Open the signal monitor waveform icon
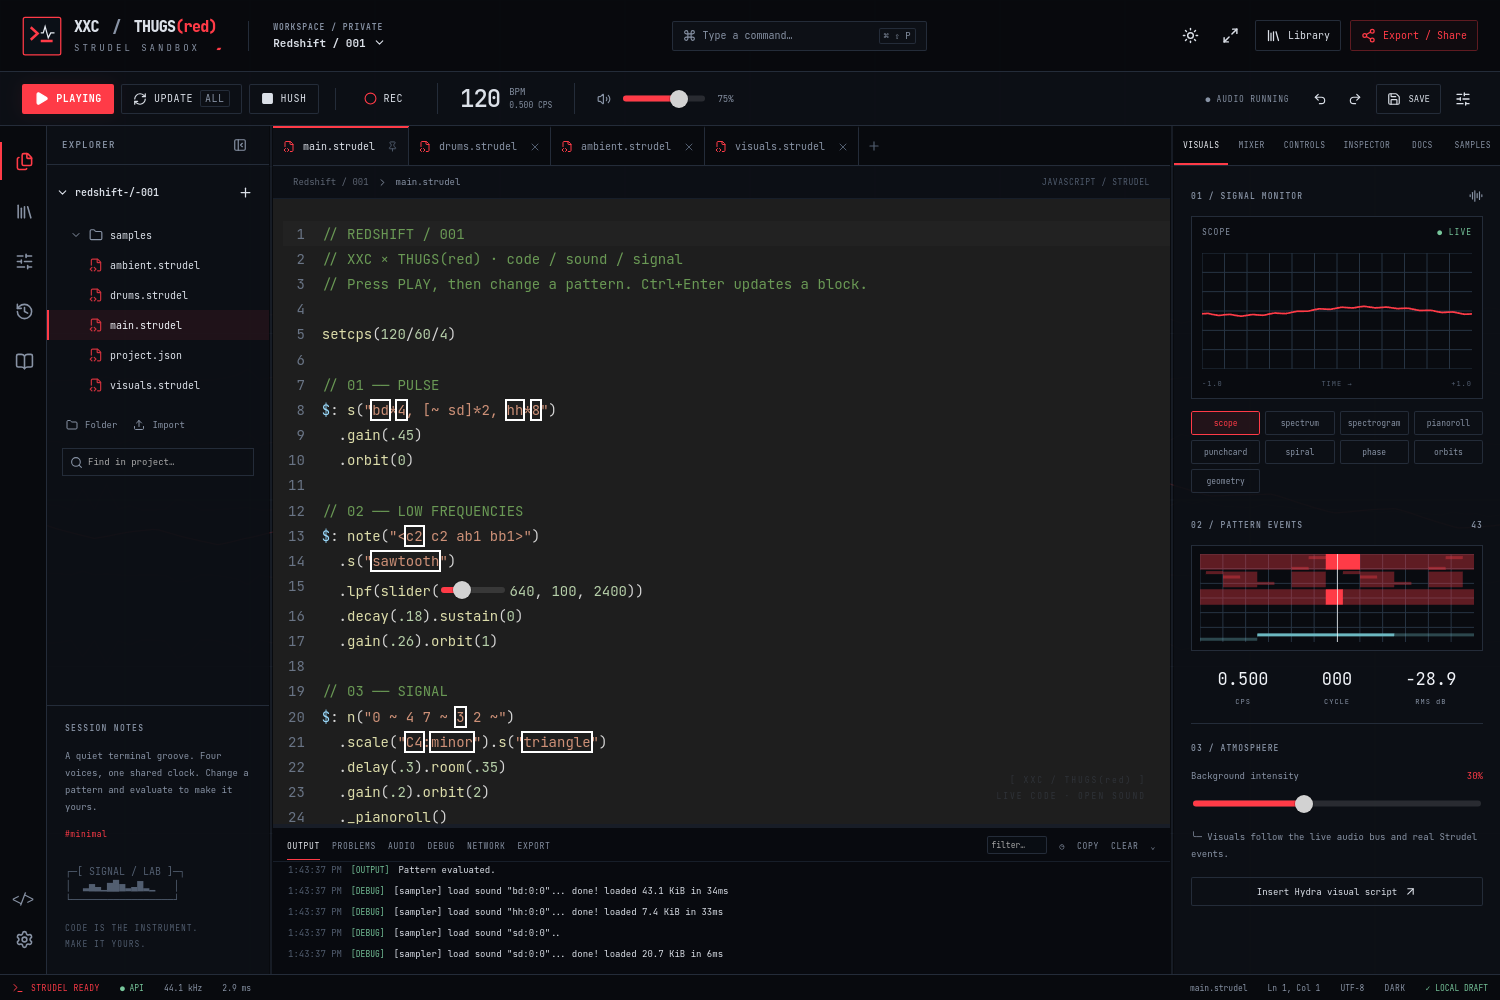The image size is (1500, 1000). pyautogui.click(x=1476, y=196)
